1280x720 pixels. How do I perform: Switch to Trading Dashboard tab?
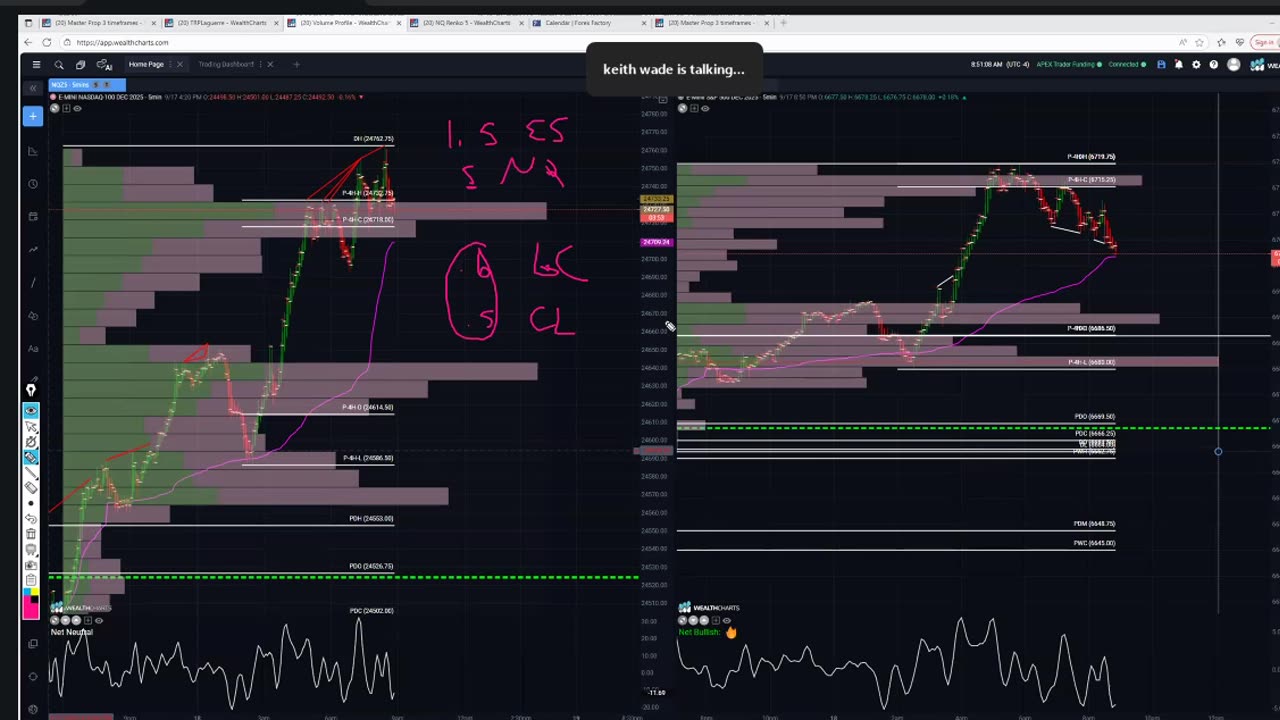[x=225, y=64]
